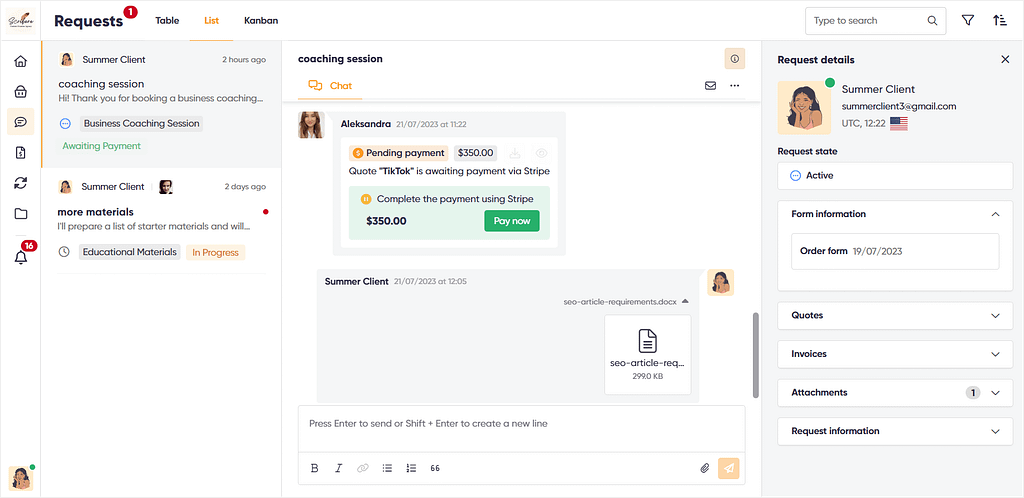Close the Request details panel

(1005, 59)
